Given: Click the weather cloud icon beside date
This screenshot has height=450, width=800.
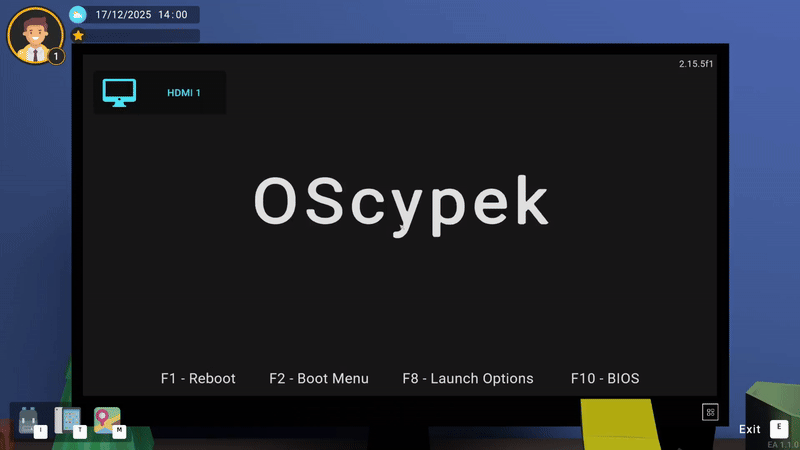Looking at the screenshot, I should click(x=78, y=14).
